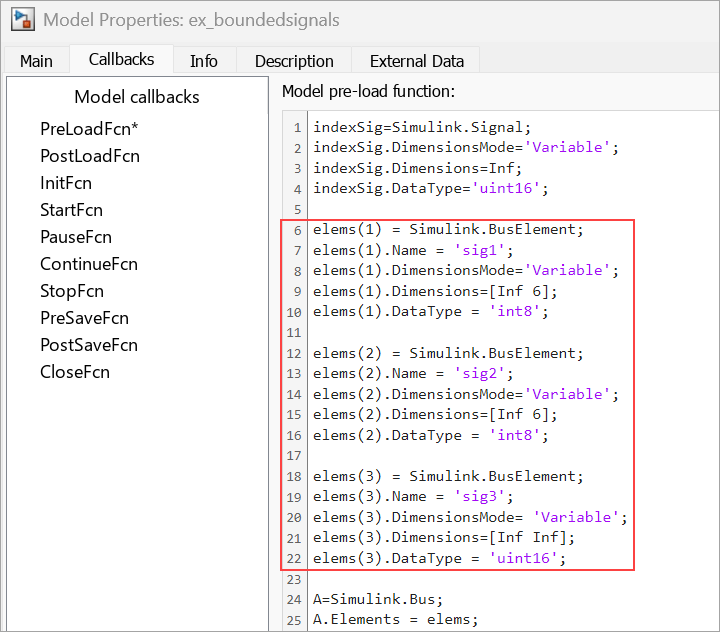Click the 'Model pre-load function:' label
The image size is (720, 632).
click(368, 91)
